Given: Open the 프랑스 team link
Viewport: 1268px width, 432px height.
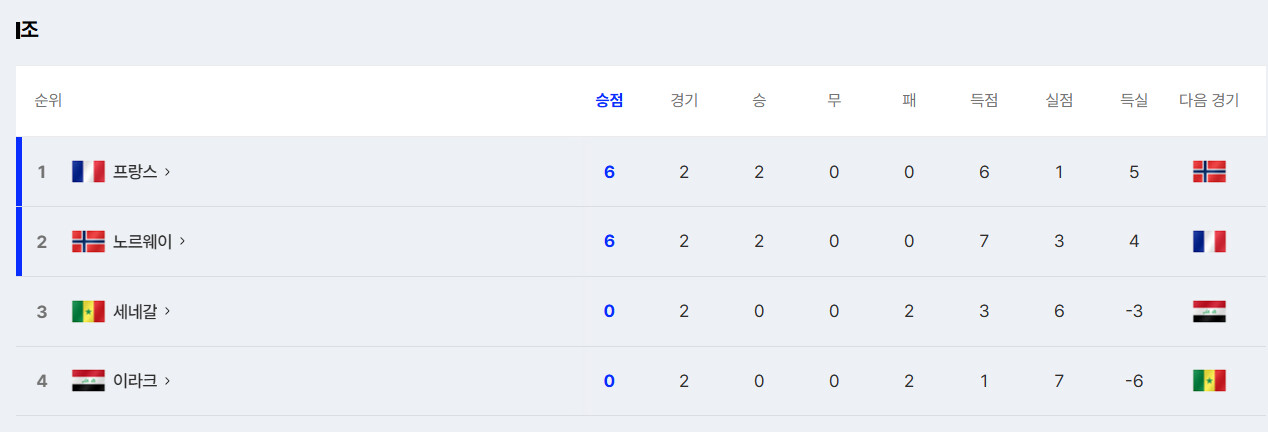Looking at the screenshot, I should point(135,172).
